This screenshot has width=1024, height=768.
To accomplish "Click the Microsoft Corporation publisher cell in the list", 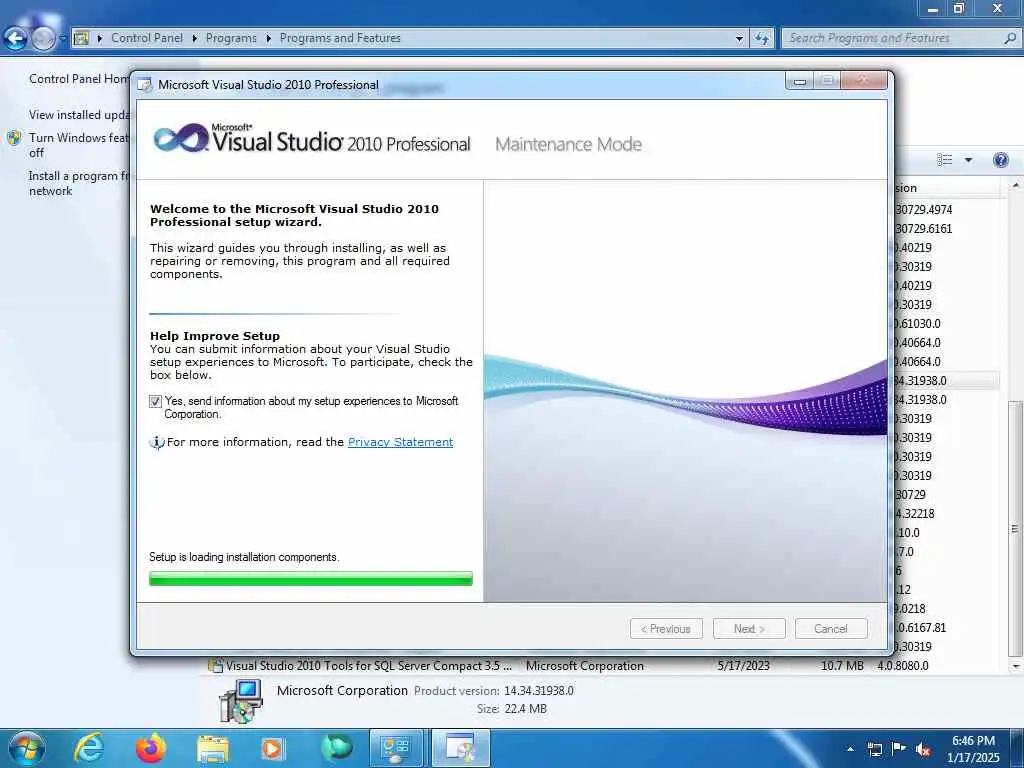I will point(584,666).
